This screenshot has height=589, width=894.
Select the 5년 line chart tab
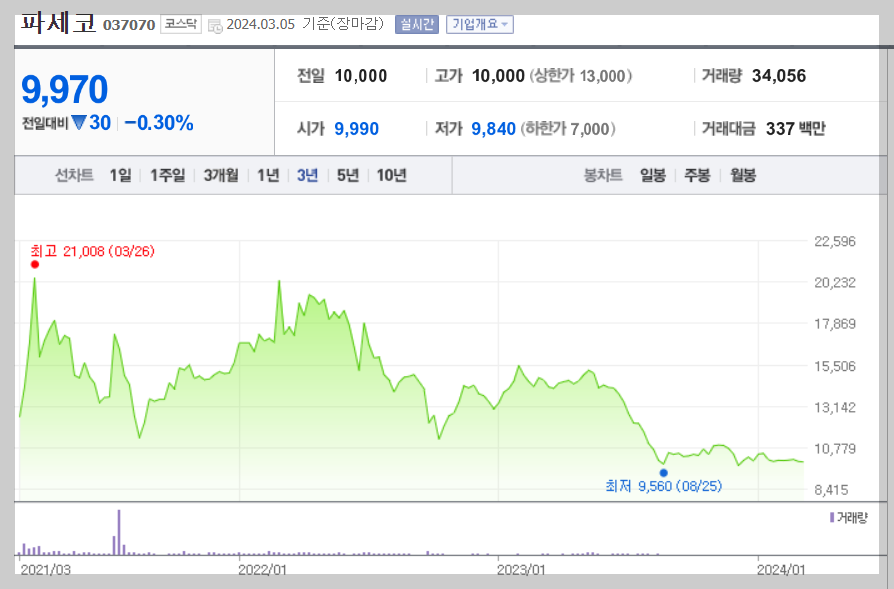coord(347,175)
